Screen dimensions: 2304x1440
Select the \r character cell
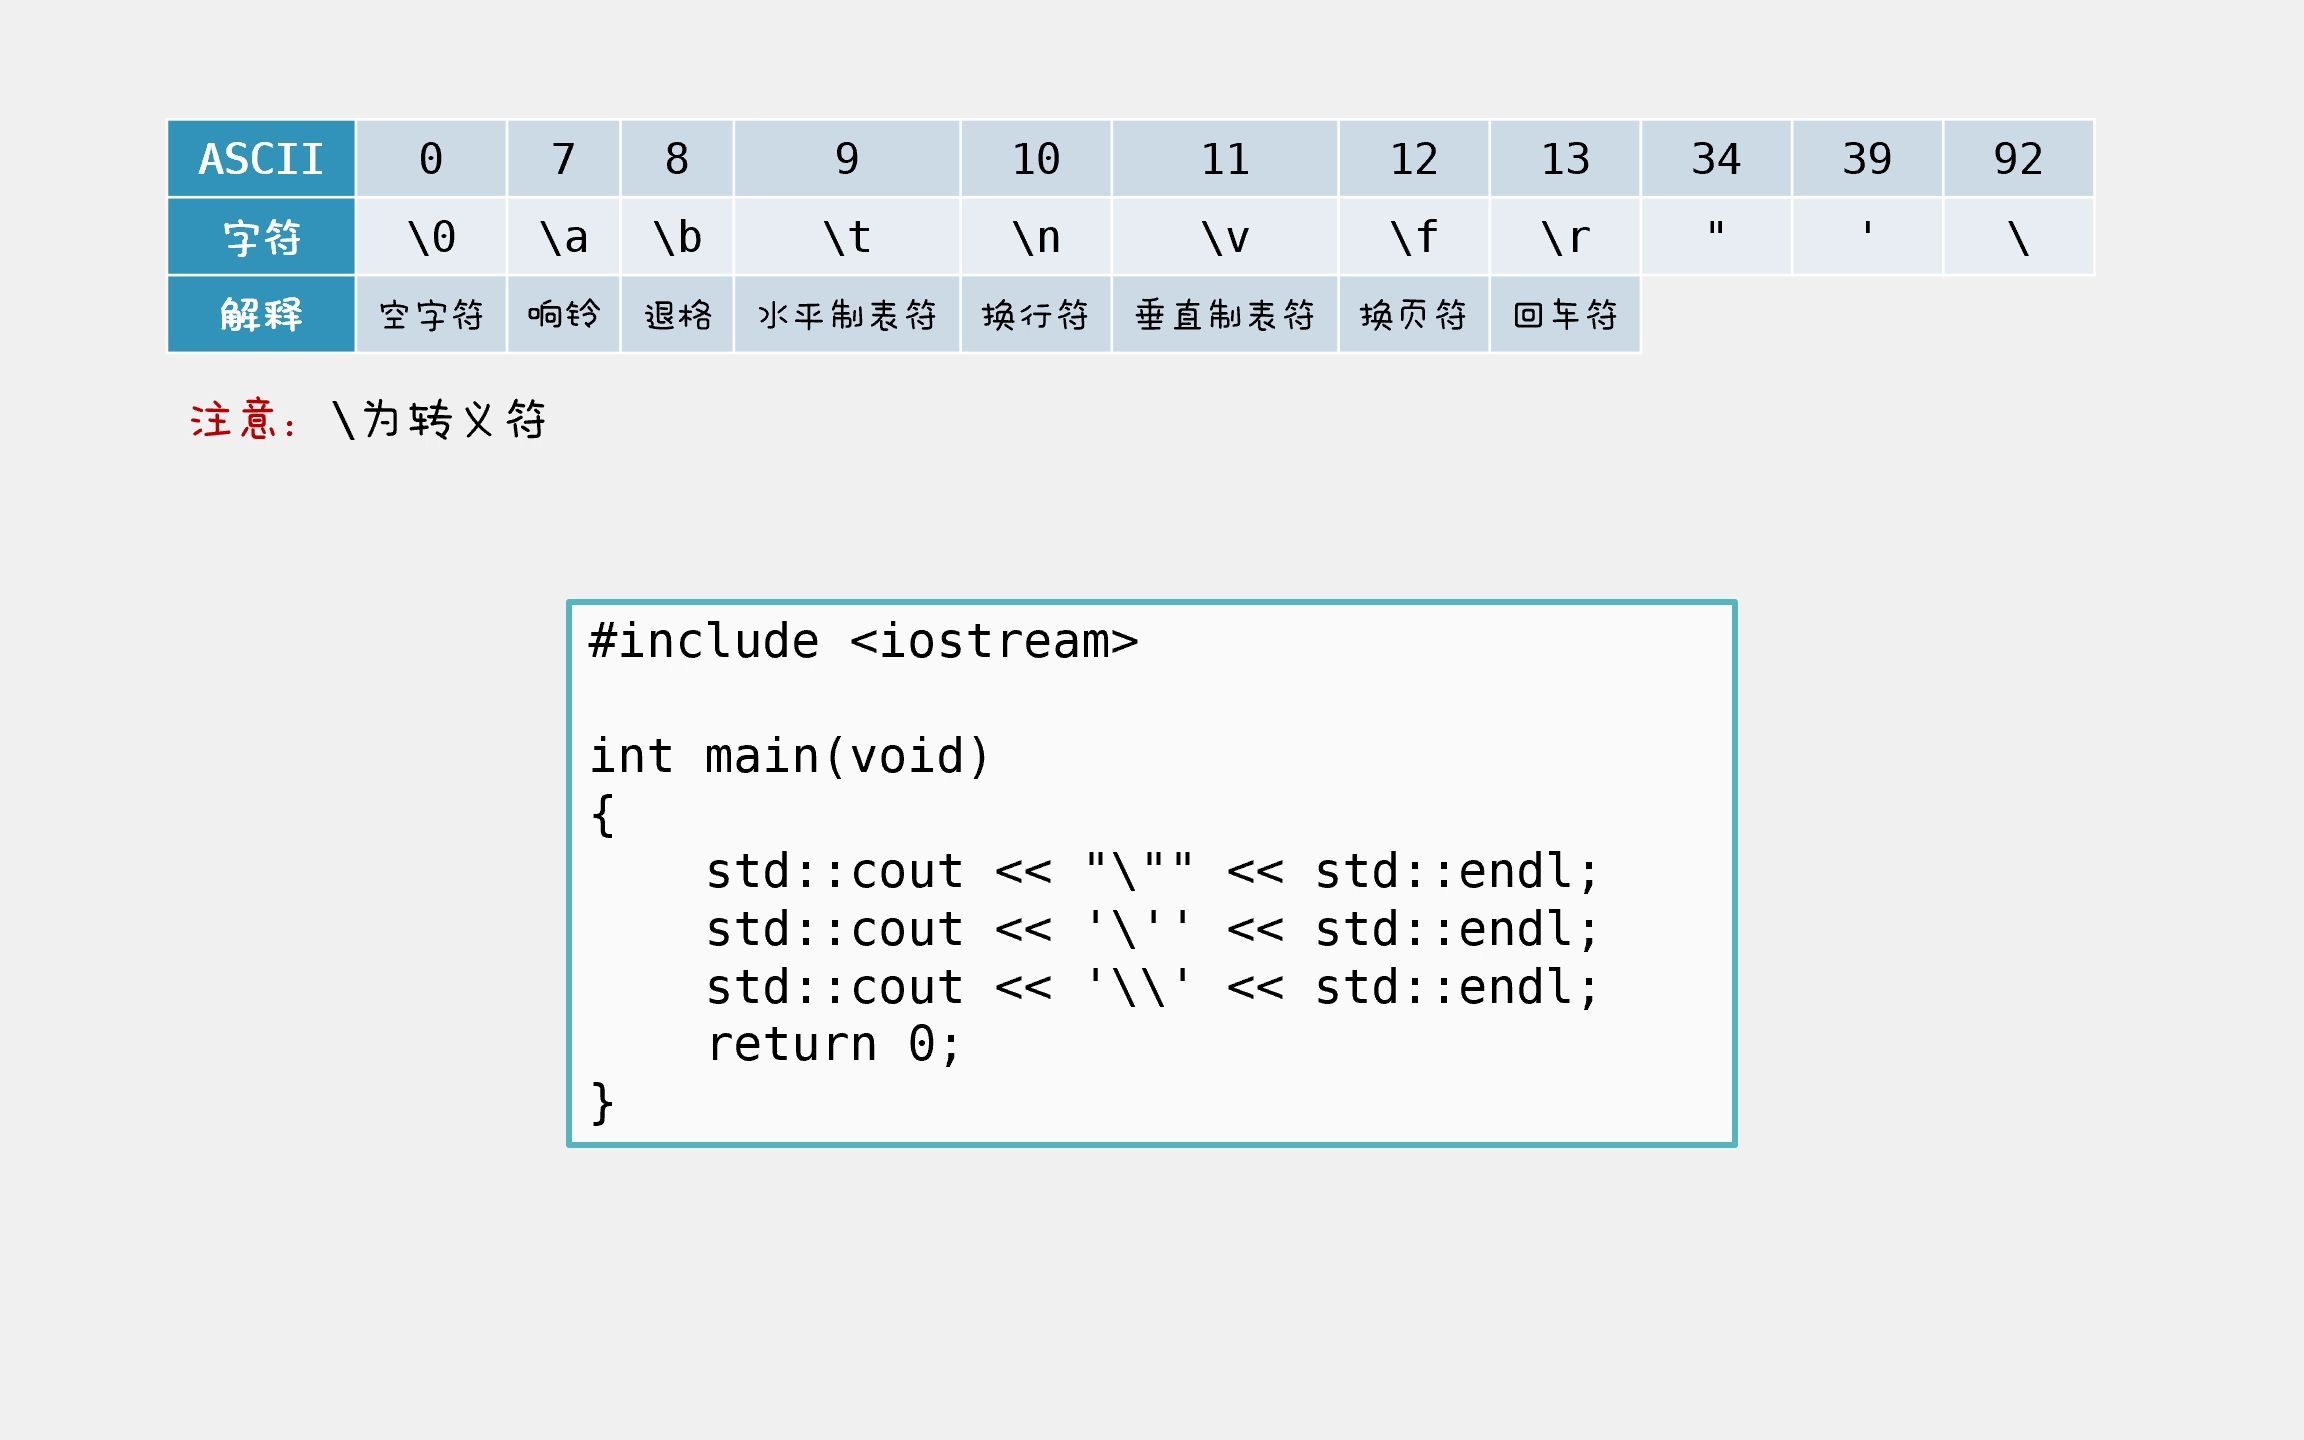[x=1565, y=237]
